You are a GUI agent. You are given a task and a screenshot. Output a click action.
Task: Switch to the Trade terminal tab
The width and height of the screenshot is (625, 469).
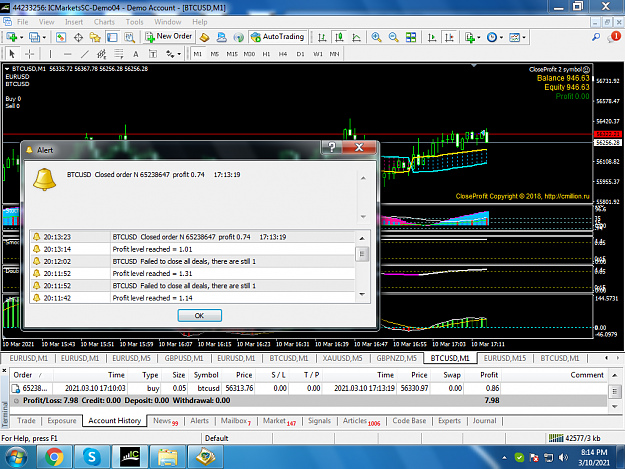tap(26, 421)
